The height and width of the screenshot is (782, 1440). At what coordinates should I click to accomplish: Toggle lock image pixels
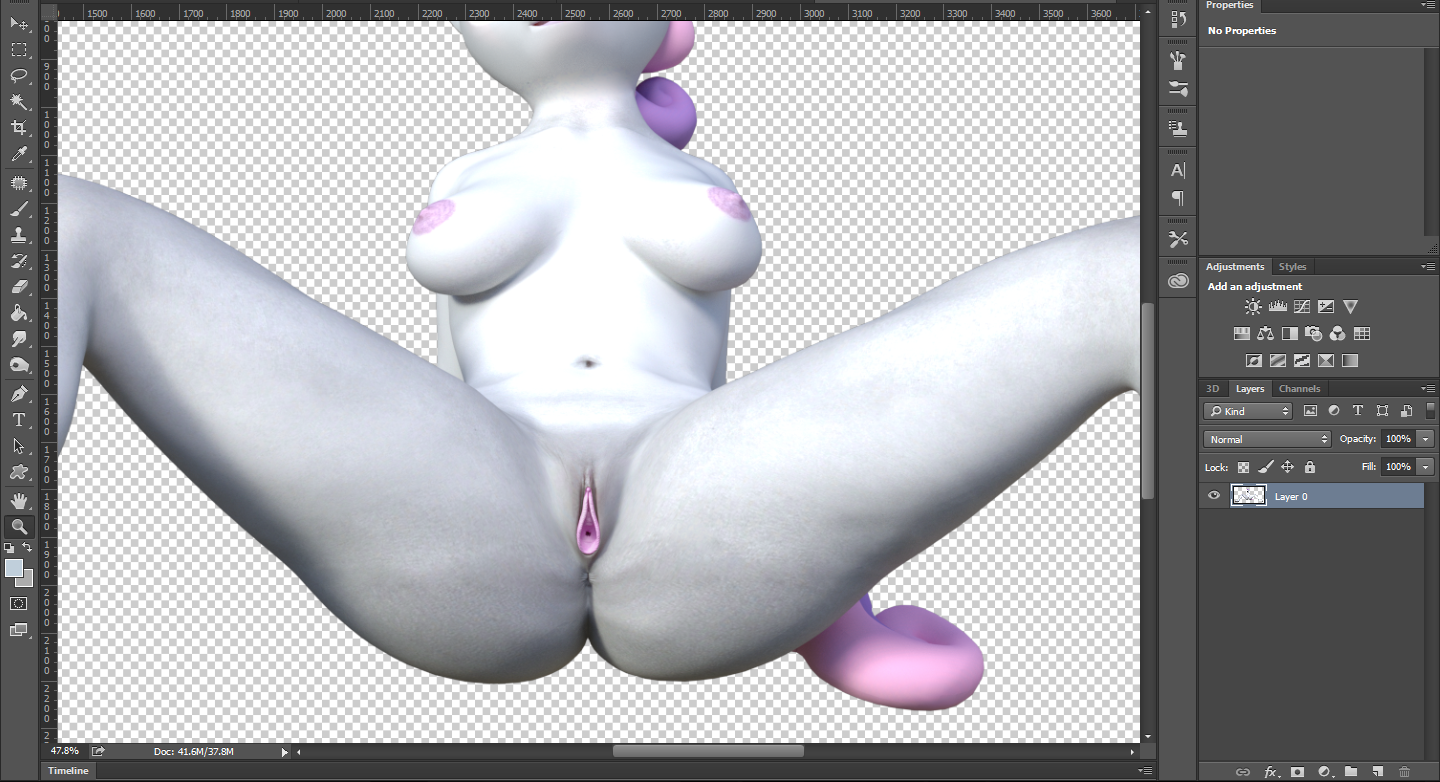tap(1265, 467)
